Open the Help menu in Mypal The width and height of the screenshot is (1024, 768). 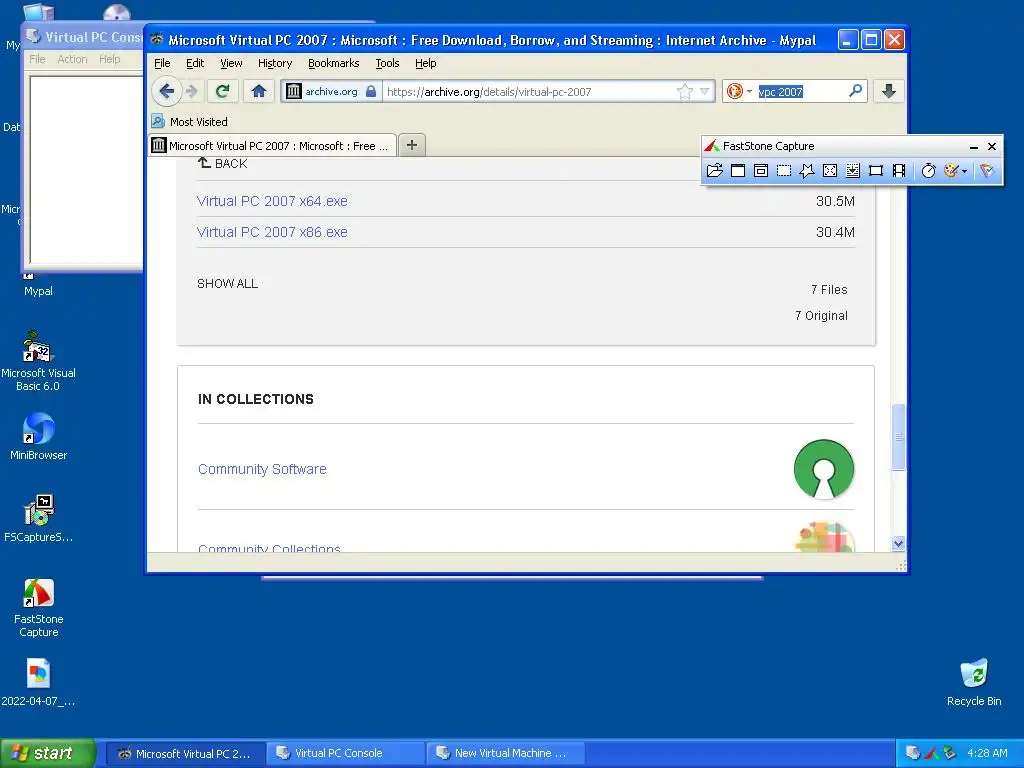coord(426,63)
